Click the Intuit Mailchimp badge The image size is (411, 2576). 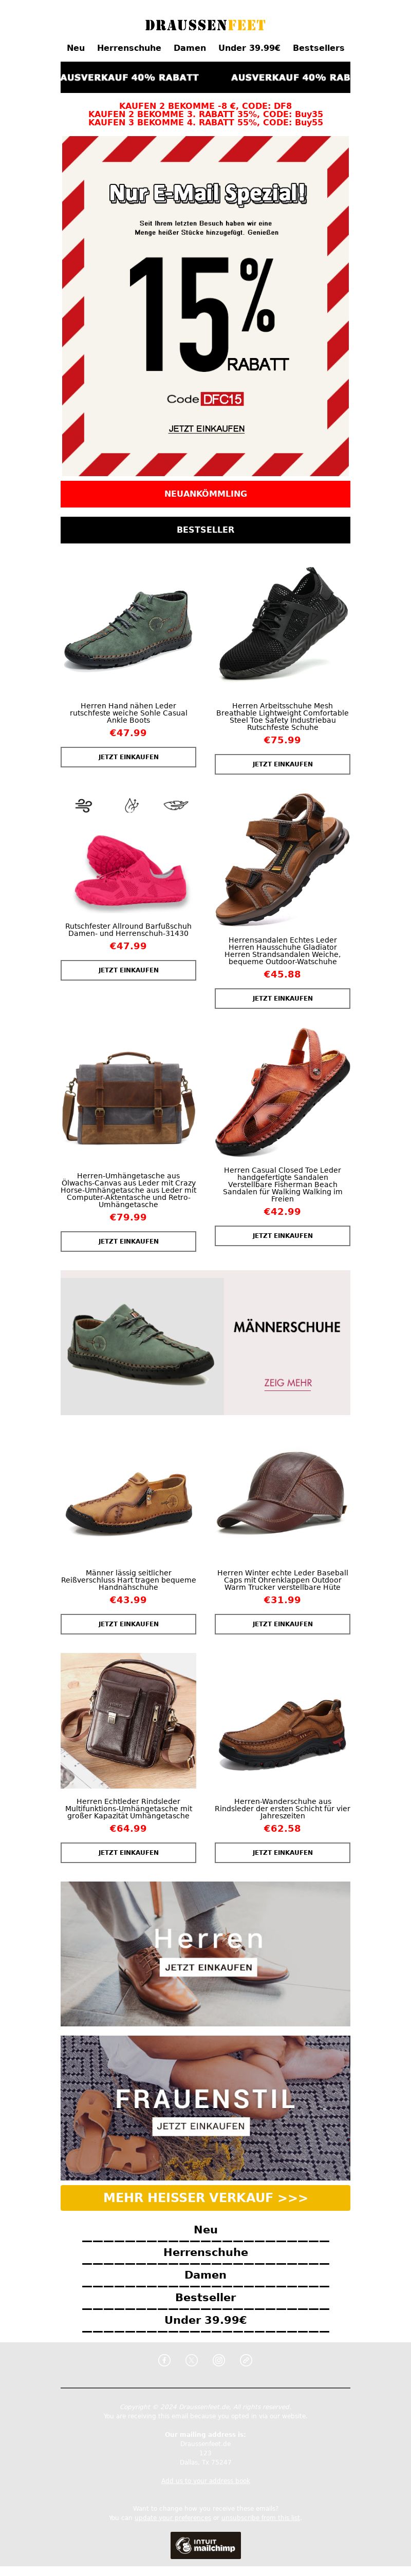[x=205, y=2545]
